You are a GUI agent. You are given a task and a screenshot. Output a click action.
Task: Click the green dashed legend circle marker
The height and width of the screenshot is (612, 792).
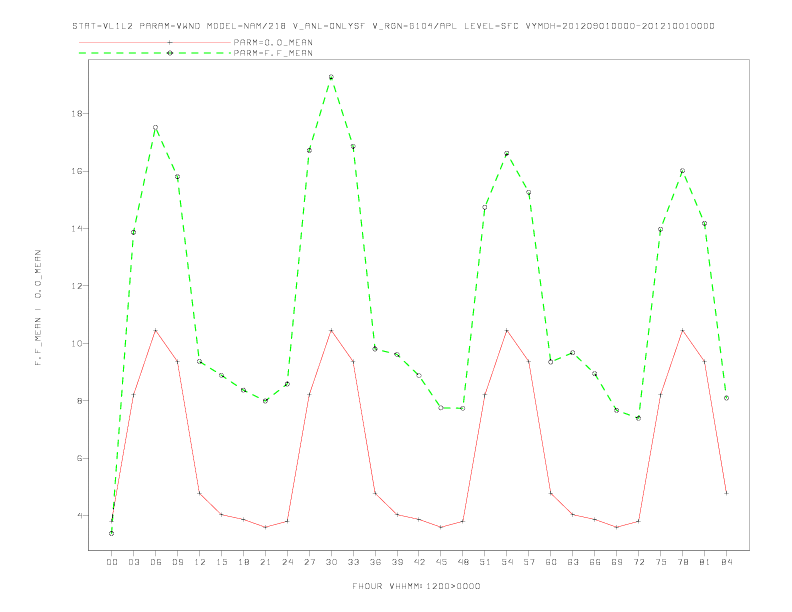click(170, 53)
